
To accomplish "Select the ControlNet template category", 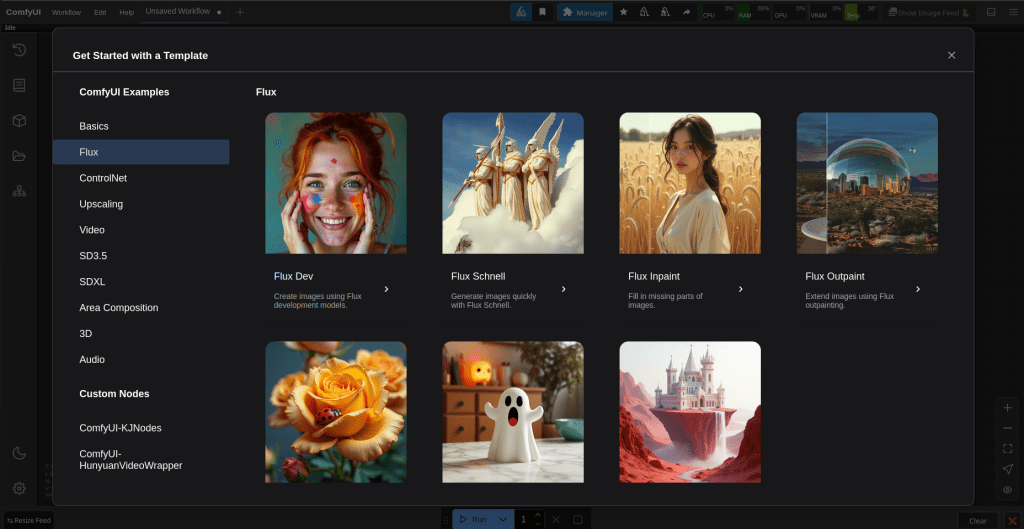I will 103,178.
